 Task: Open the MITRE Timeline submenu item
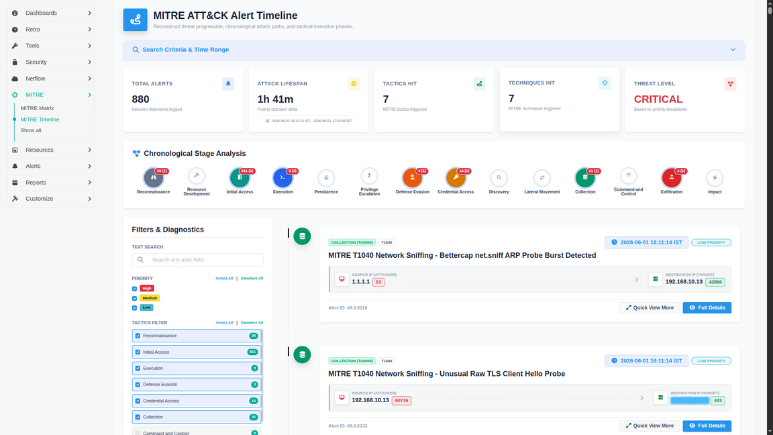(x=40, y=119)
